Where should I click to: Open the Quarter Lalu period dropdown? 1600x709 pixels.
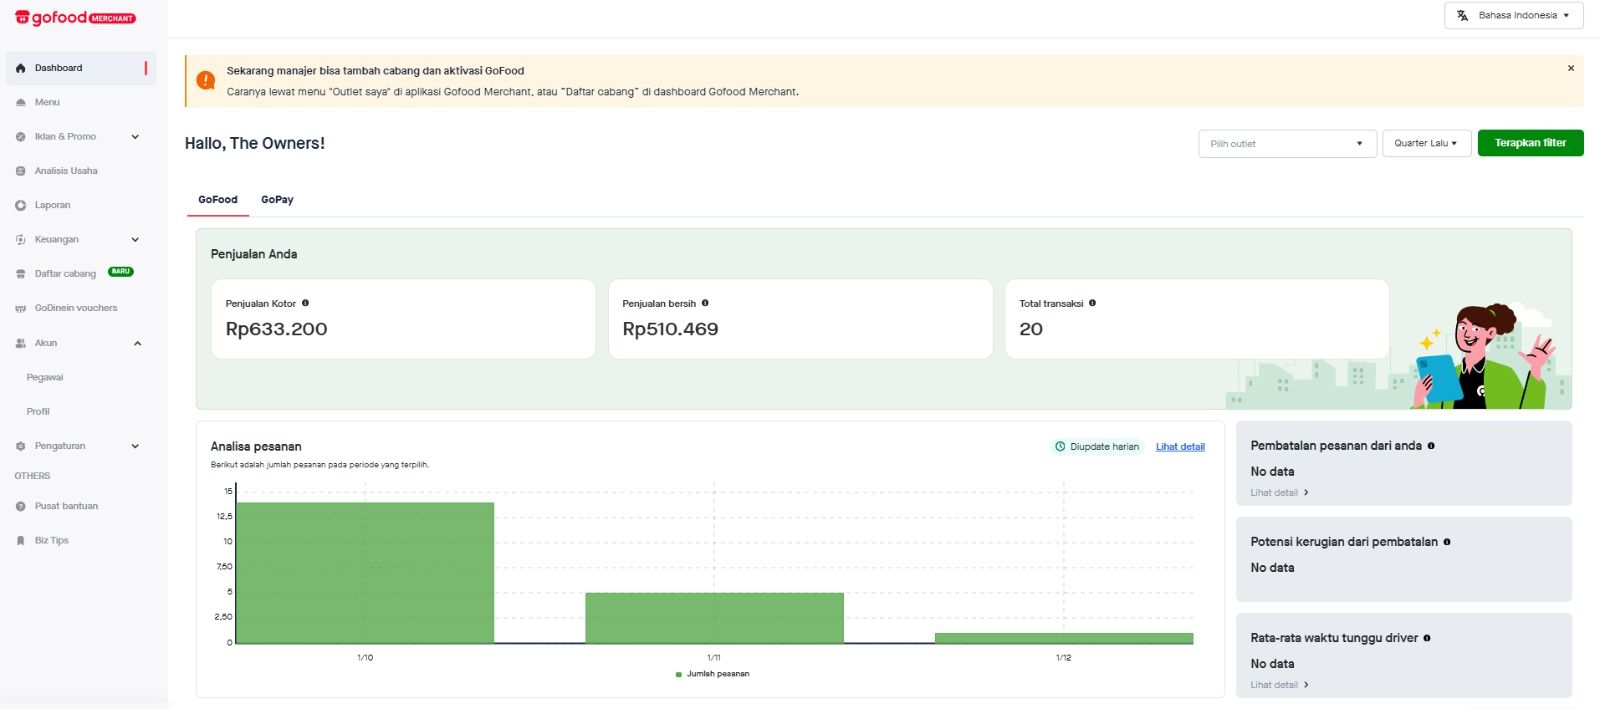click(x=1426, y=143)
